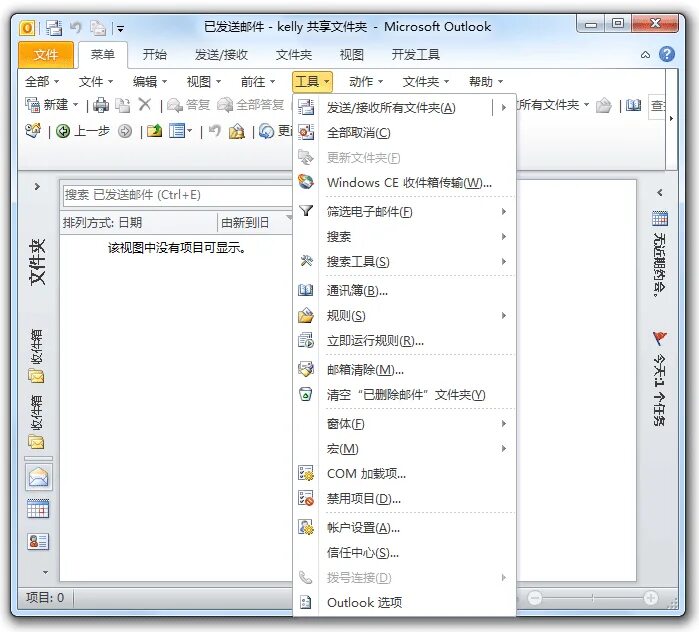The image size is (699, 632).
Task: Open the Contacts icon in navigation pane
Action: 38,541
